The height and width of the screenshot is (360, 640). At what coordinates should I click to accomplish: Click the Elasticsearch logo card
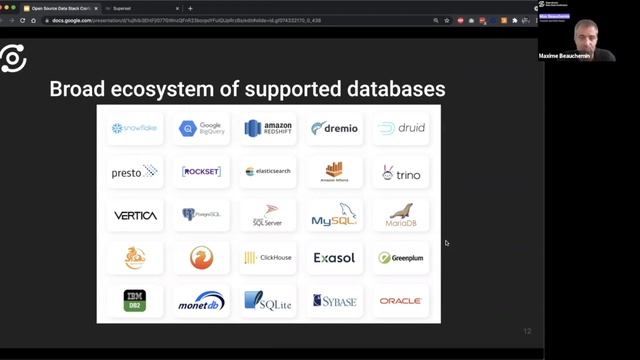click(268, 172)
